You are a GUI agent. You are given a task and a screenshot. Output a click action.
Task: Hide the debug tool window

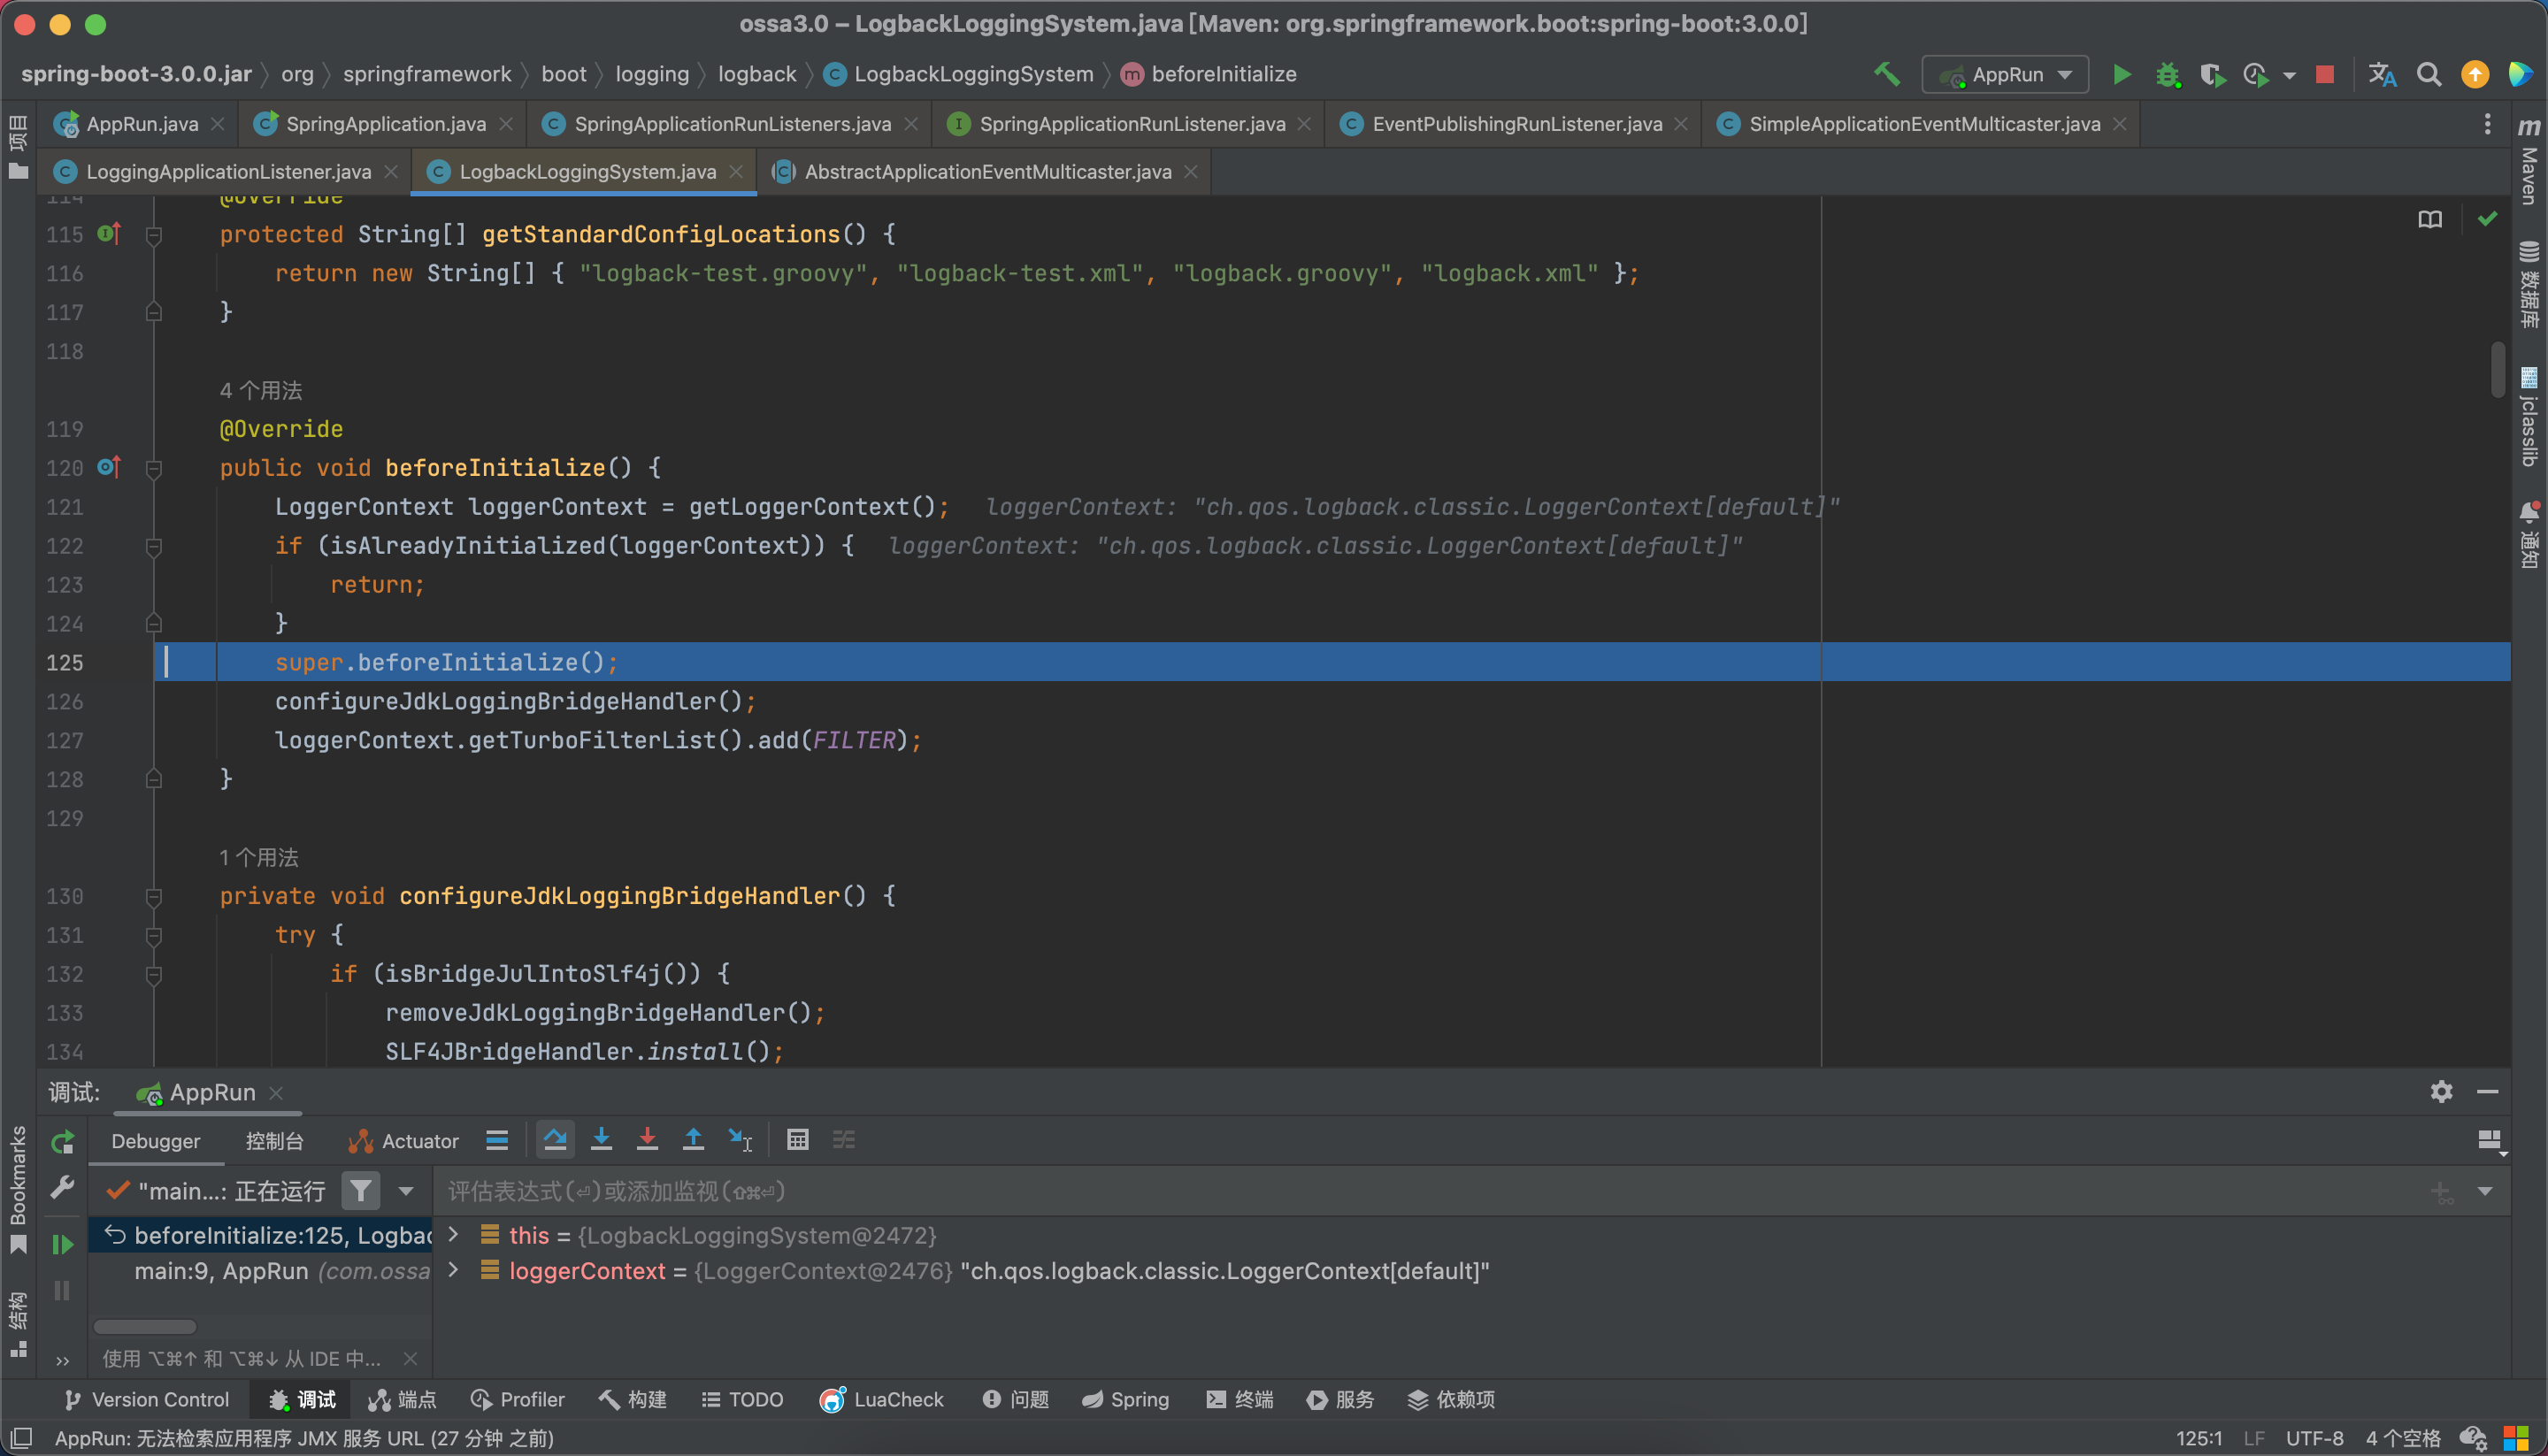[2488, 1091]
